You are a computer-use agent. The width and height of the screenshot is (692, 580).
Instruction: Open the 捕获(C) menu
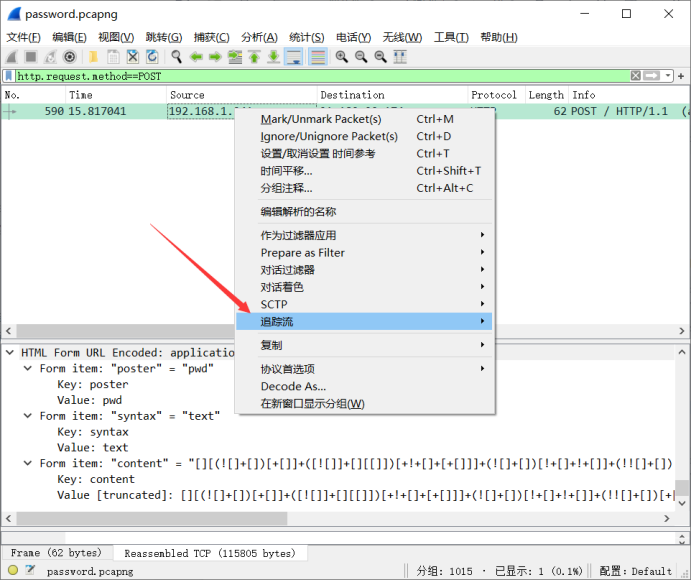pyautogui.click(x=211, y=38)
